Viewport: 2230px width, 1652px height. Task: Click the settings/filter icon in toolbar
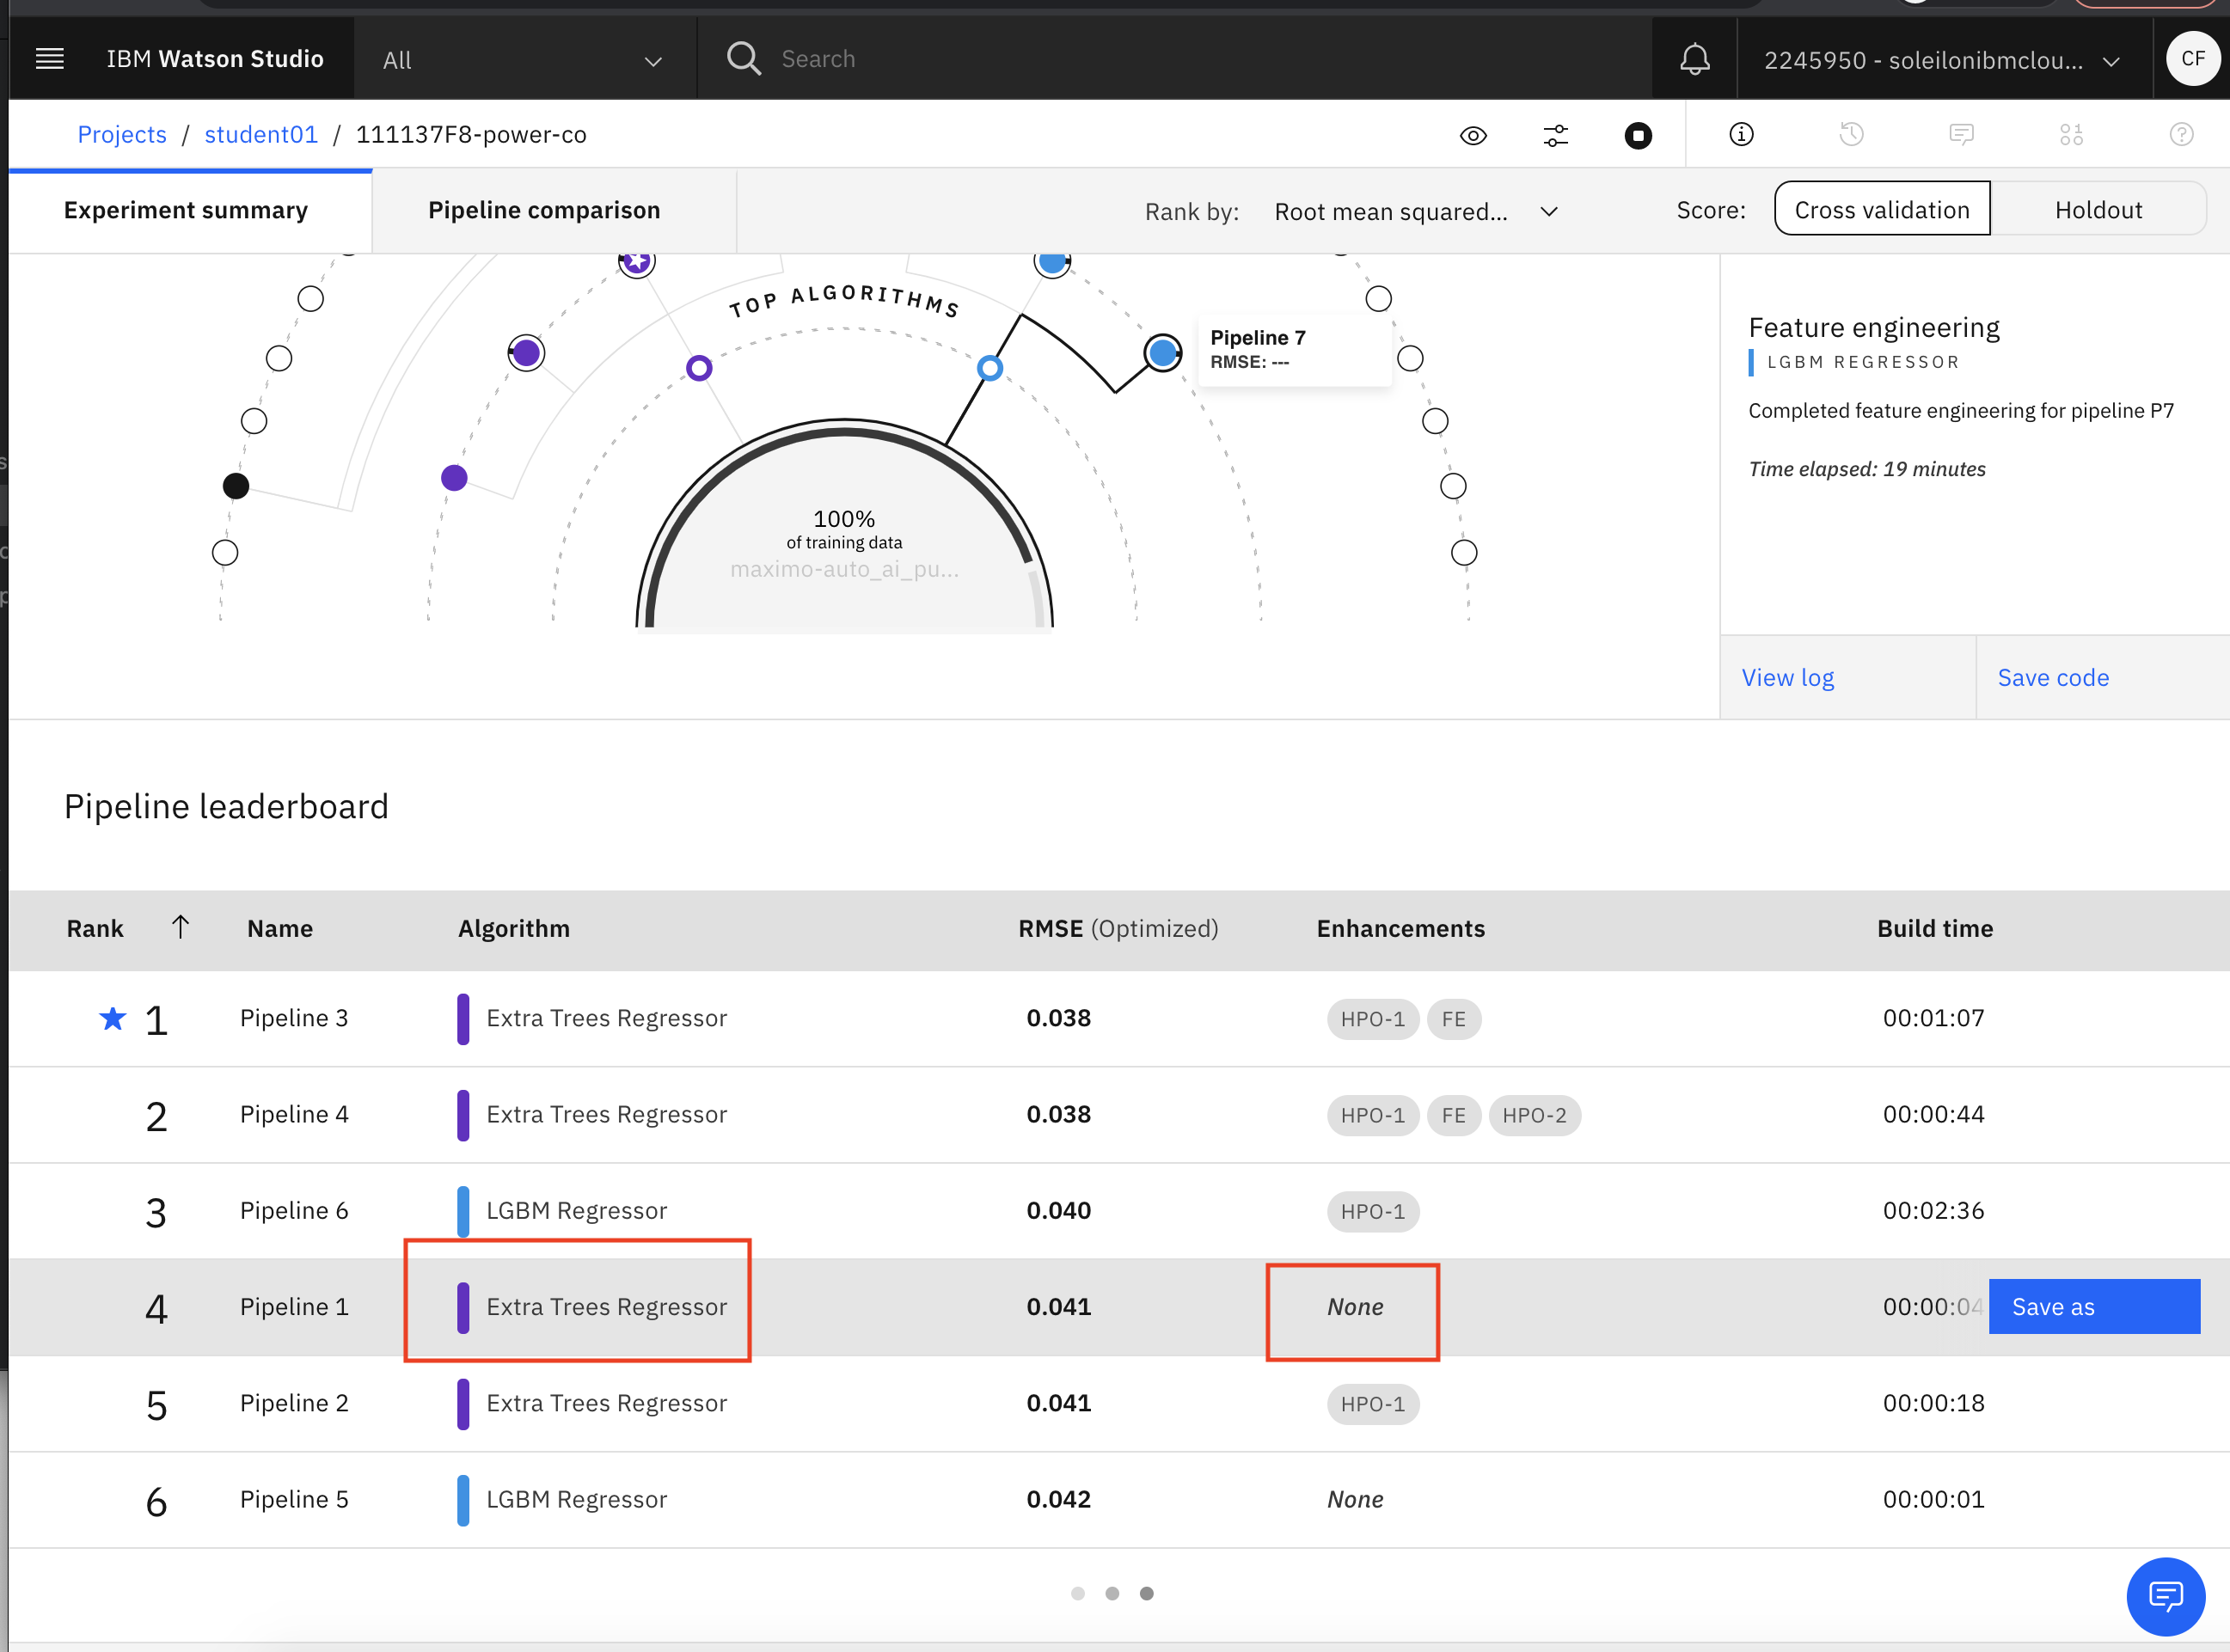point(1555,133)
